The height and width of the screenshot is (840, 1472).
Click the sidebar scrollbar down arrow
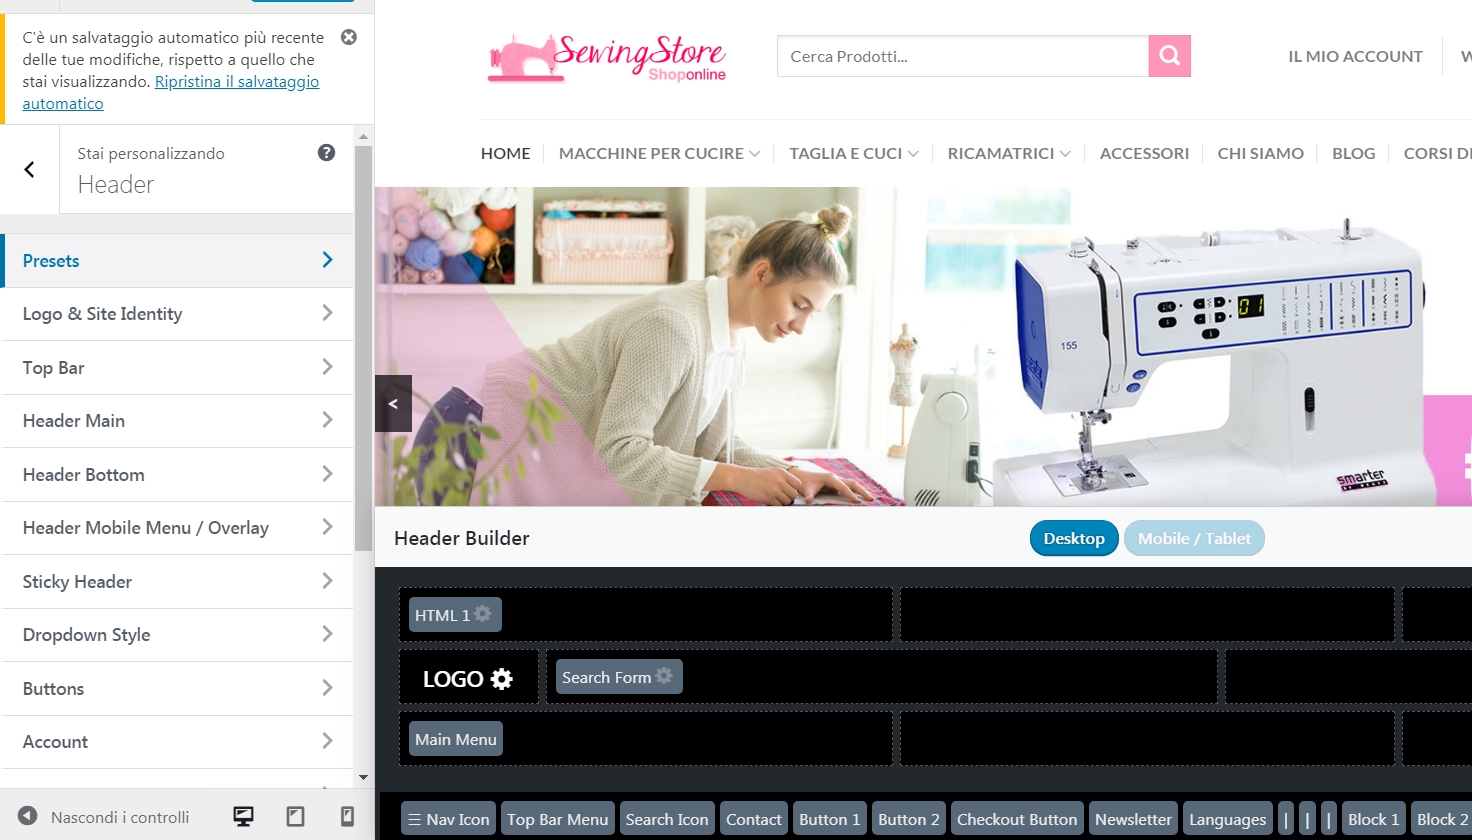point(363,777)
